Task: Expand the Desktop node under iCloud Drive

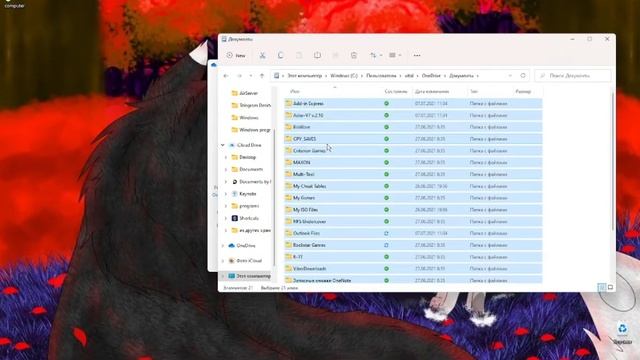Action: pyautogui.click(x=226, y=157)
